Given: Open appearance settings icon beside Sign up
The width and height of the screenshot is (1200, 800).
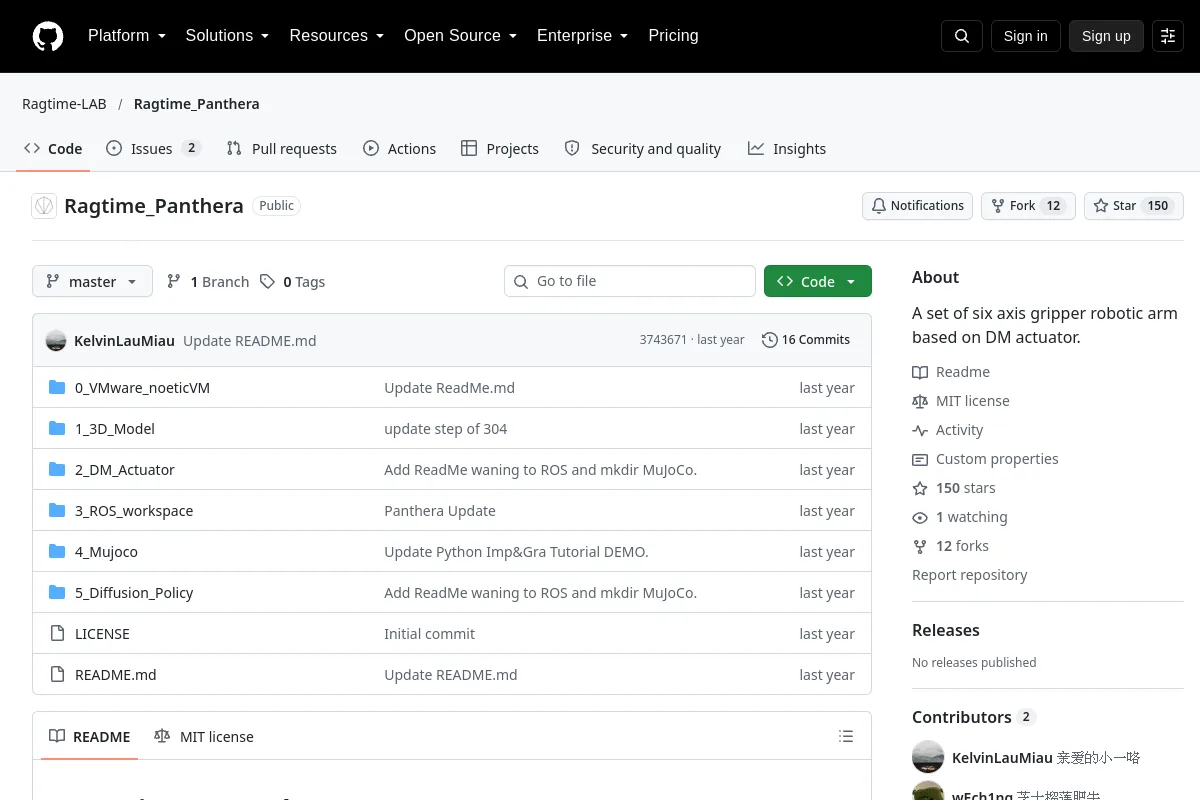Looking at the screenshot, I should [x=1168, y=36].
